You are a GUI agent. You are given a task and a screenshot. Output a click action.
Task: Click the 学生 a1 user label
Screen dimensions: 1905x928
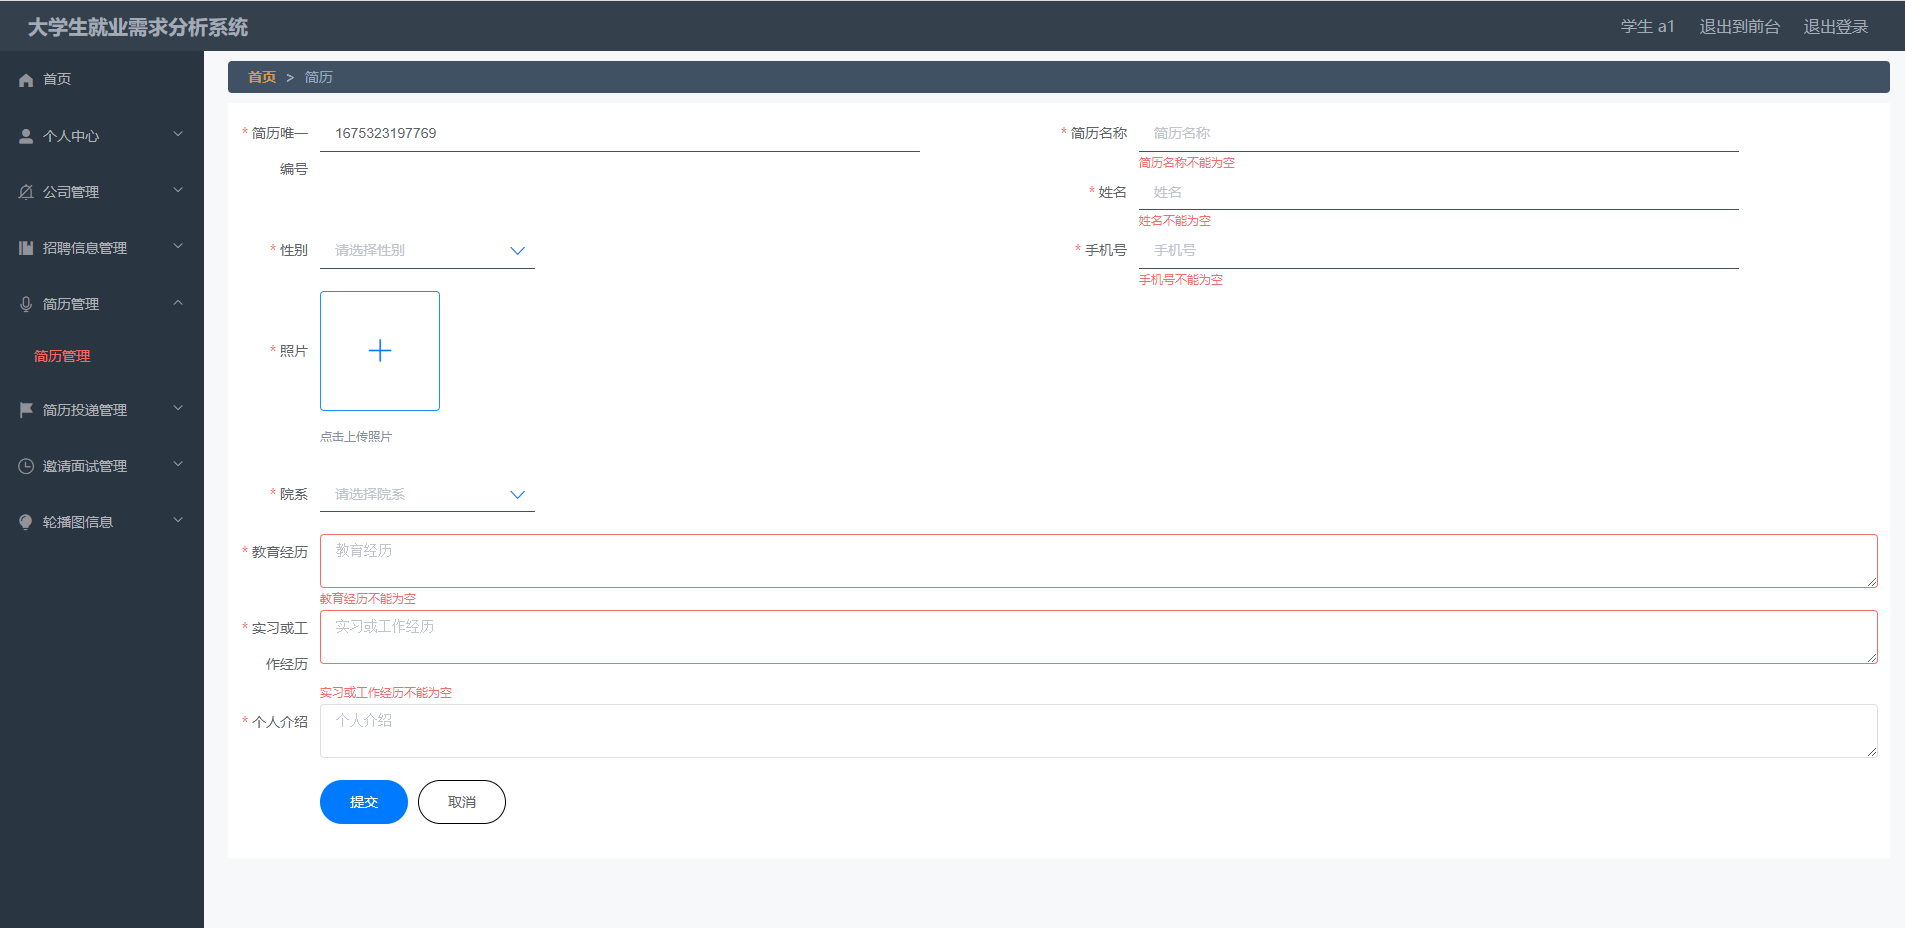pos(1647,27)
